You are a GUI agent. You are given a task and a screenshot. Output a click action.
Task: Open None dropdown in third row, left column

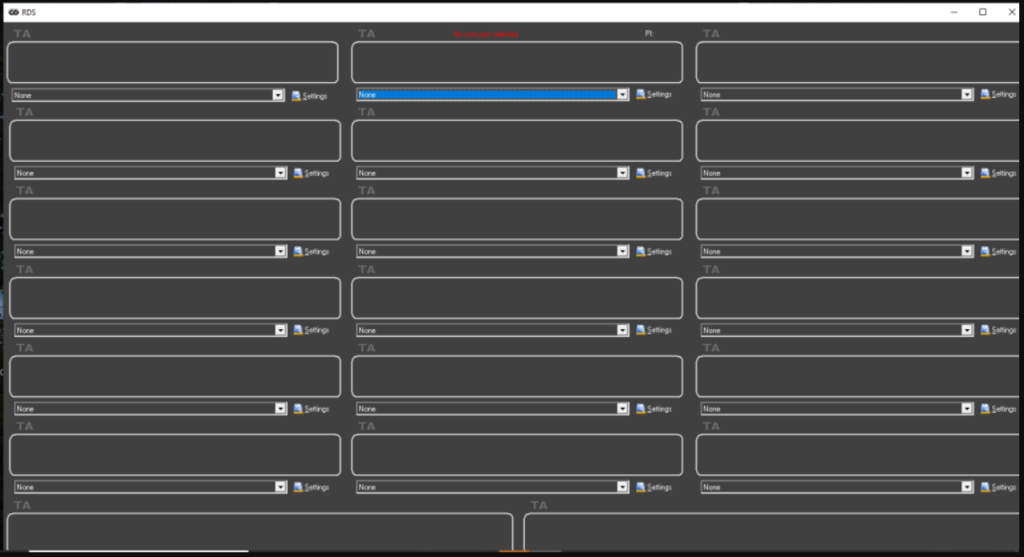coord(150,251)
